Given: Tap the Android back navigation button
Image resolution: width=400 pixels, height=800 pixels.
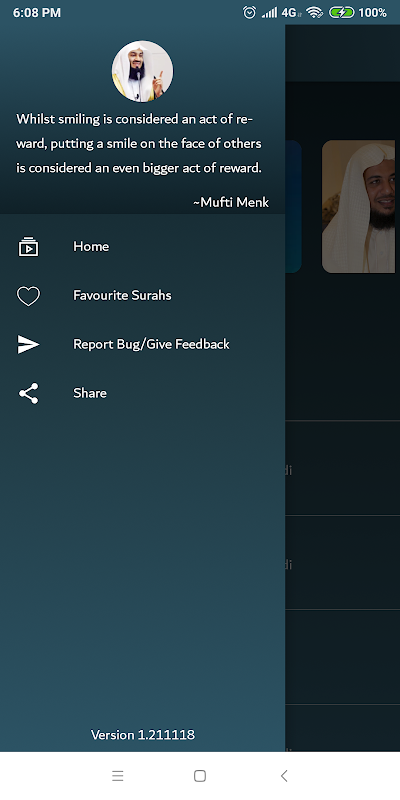Looking at the screenshot, I should pos(284,776).
